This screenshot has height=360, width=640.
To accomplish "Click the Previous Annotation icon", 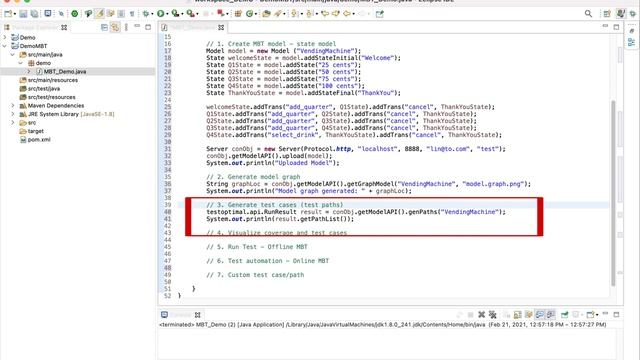I will (309, 13).
